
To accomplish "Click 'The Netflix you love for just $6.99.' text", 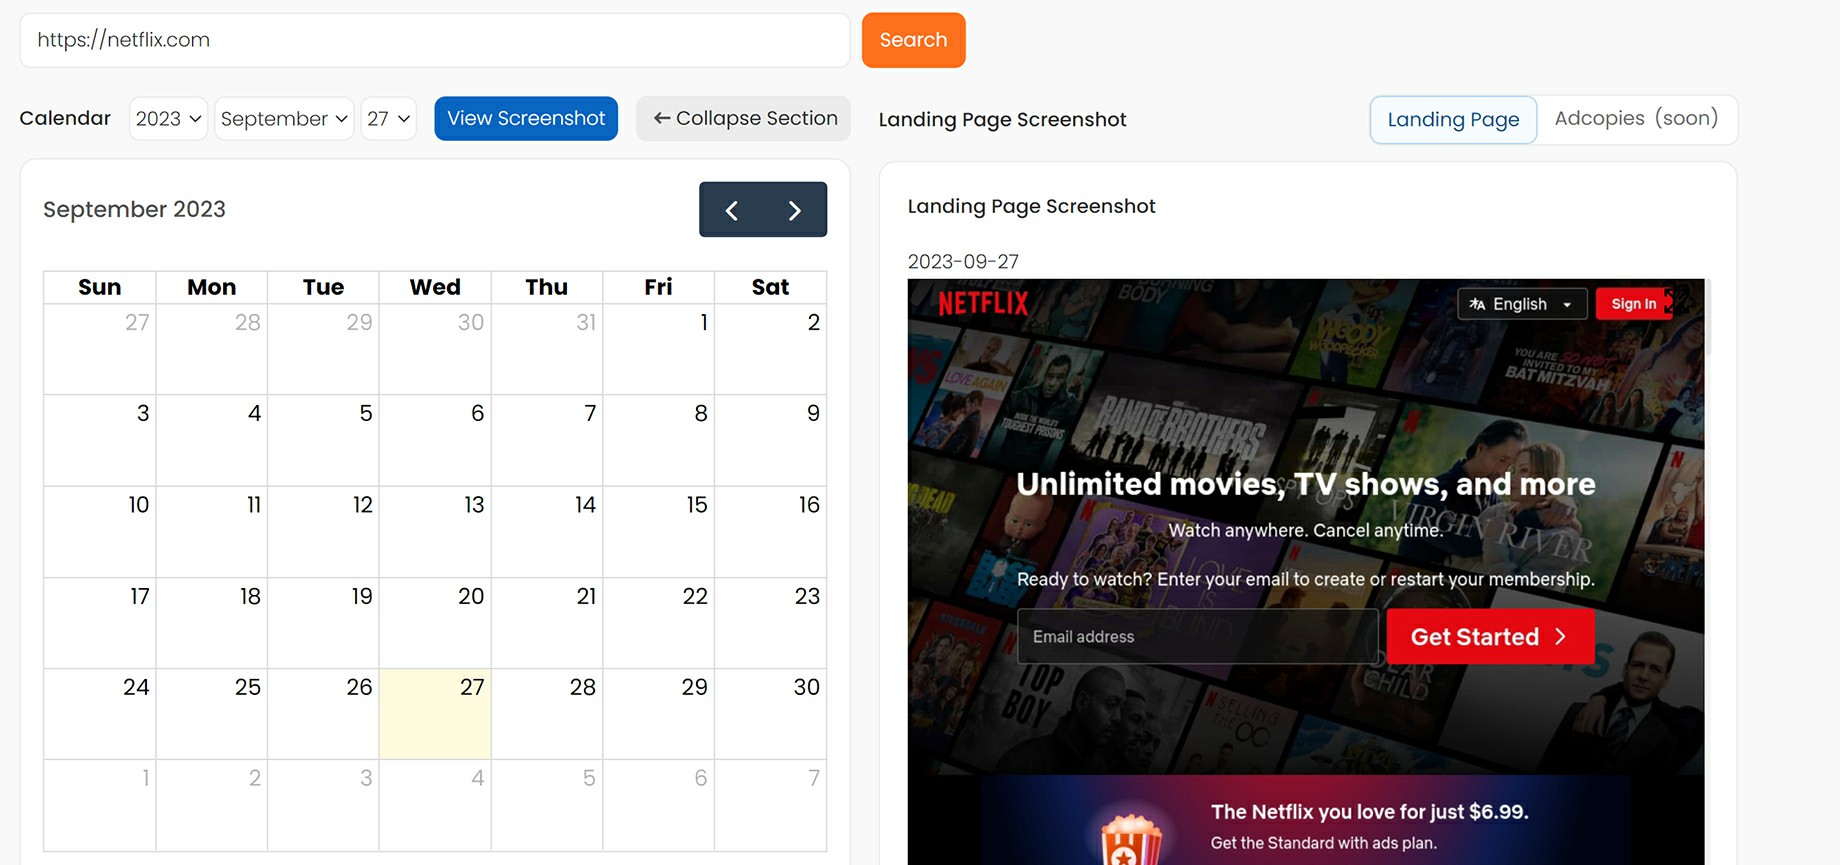I will [x=1369, y=812].
